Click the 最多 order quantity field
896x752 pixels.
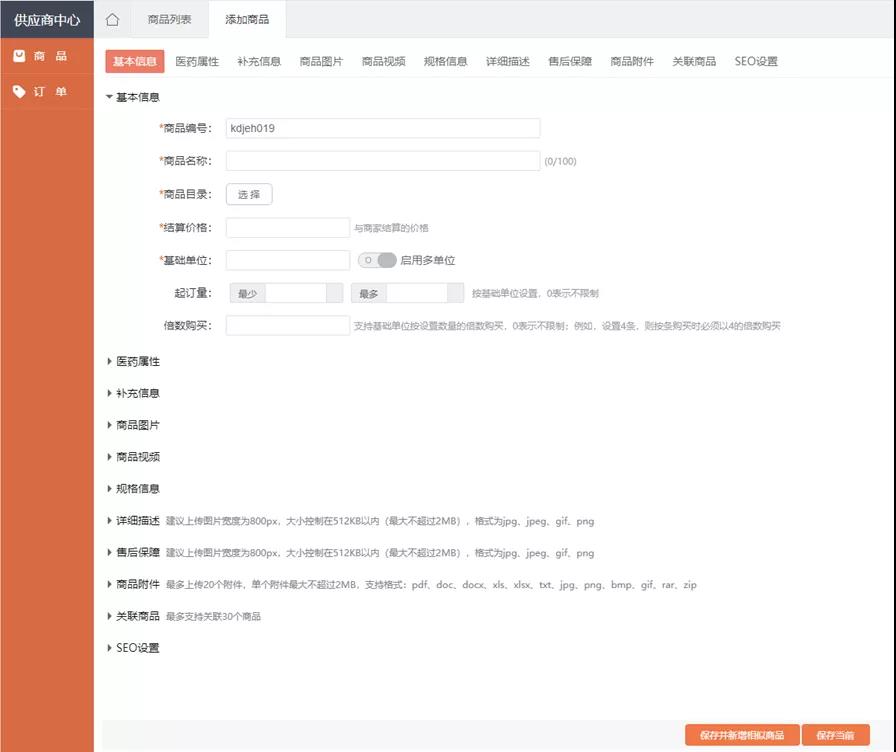(417, 293)
